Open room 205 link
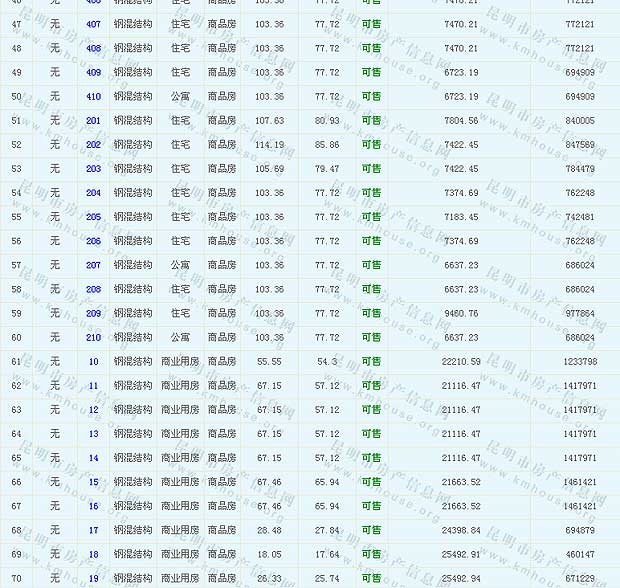The image size is (620, 588). [x=93, y=217]
